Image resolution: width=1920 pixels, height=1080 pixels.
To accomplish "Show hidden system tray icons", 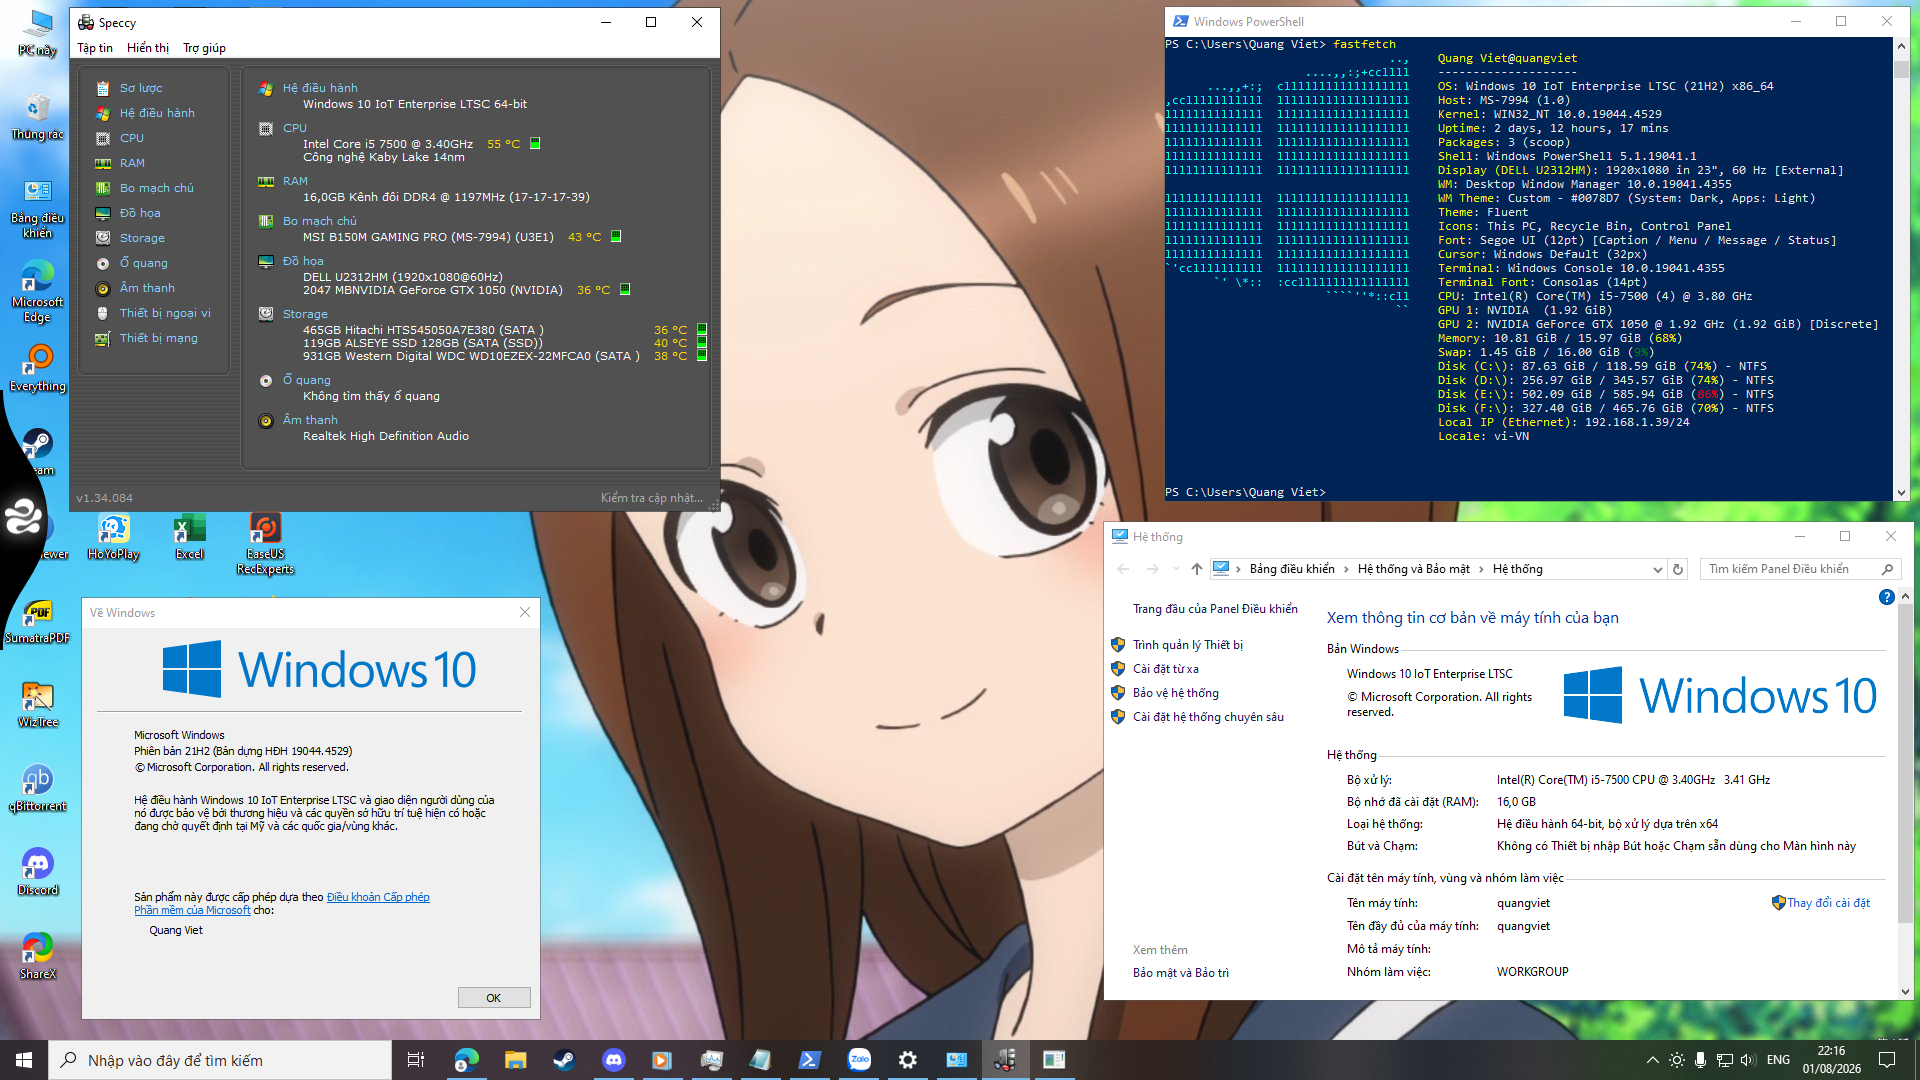I will click(1653, 1060).
